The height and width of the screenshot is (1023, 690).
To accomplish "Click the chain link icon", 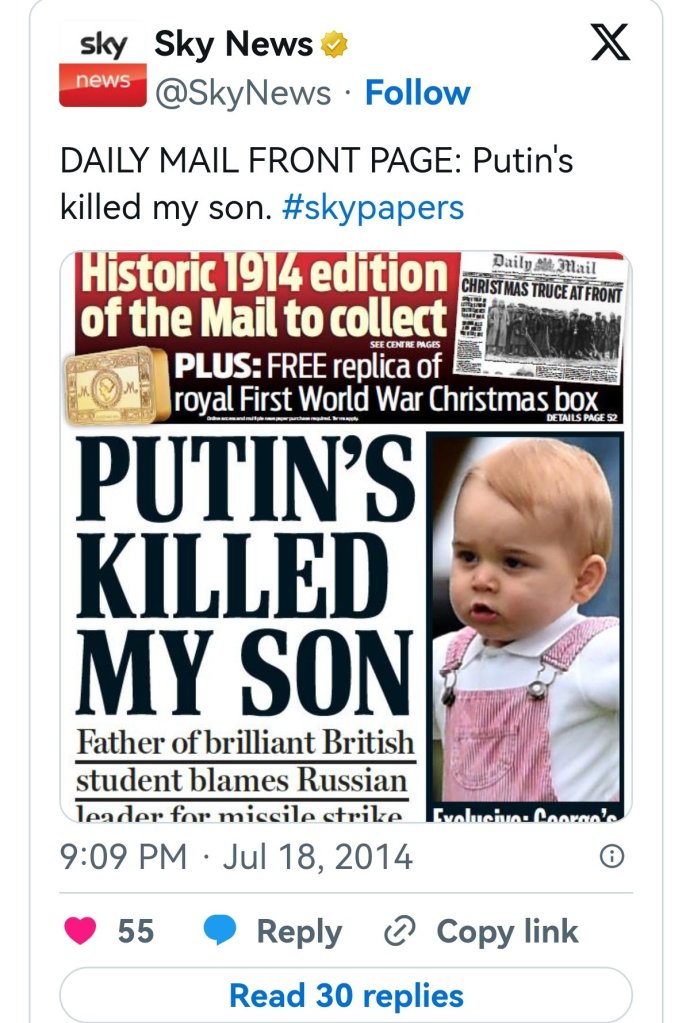I will (400, 931).
